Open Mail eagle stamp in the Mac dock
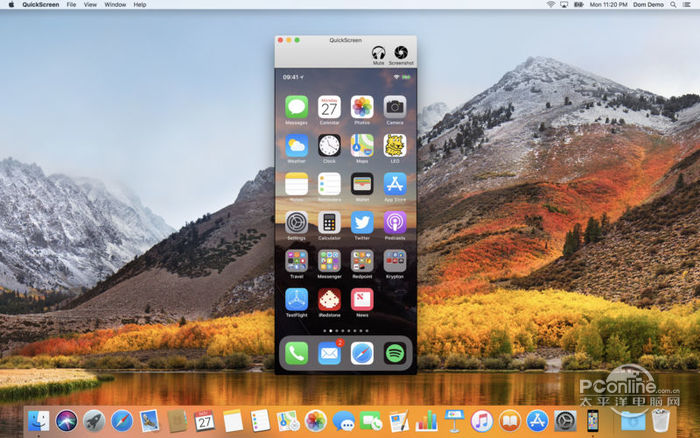Viewport: 700px width, 438px height. (149, 421)
